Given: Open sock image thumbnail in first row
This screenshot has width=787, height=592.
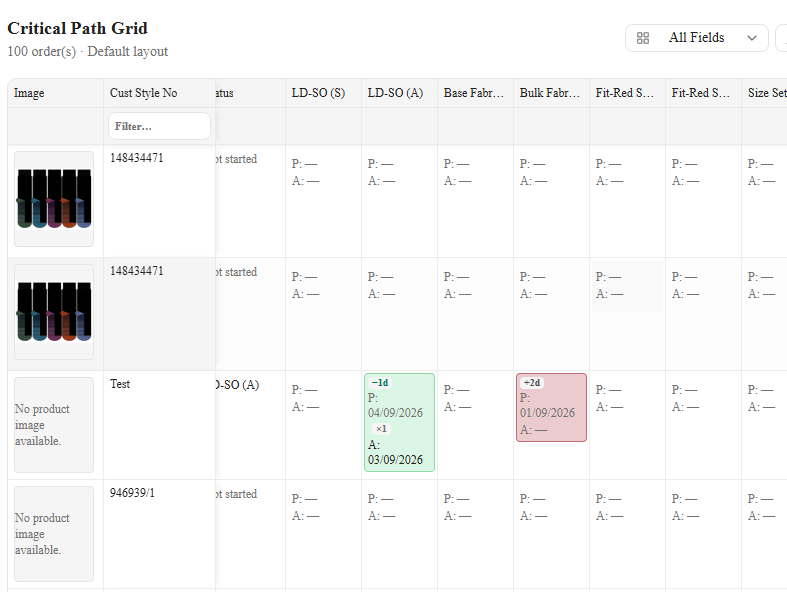Looking at the screenshot, I should click(x=54, y=199).
